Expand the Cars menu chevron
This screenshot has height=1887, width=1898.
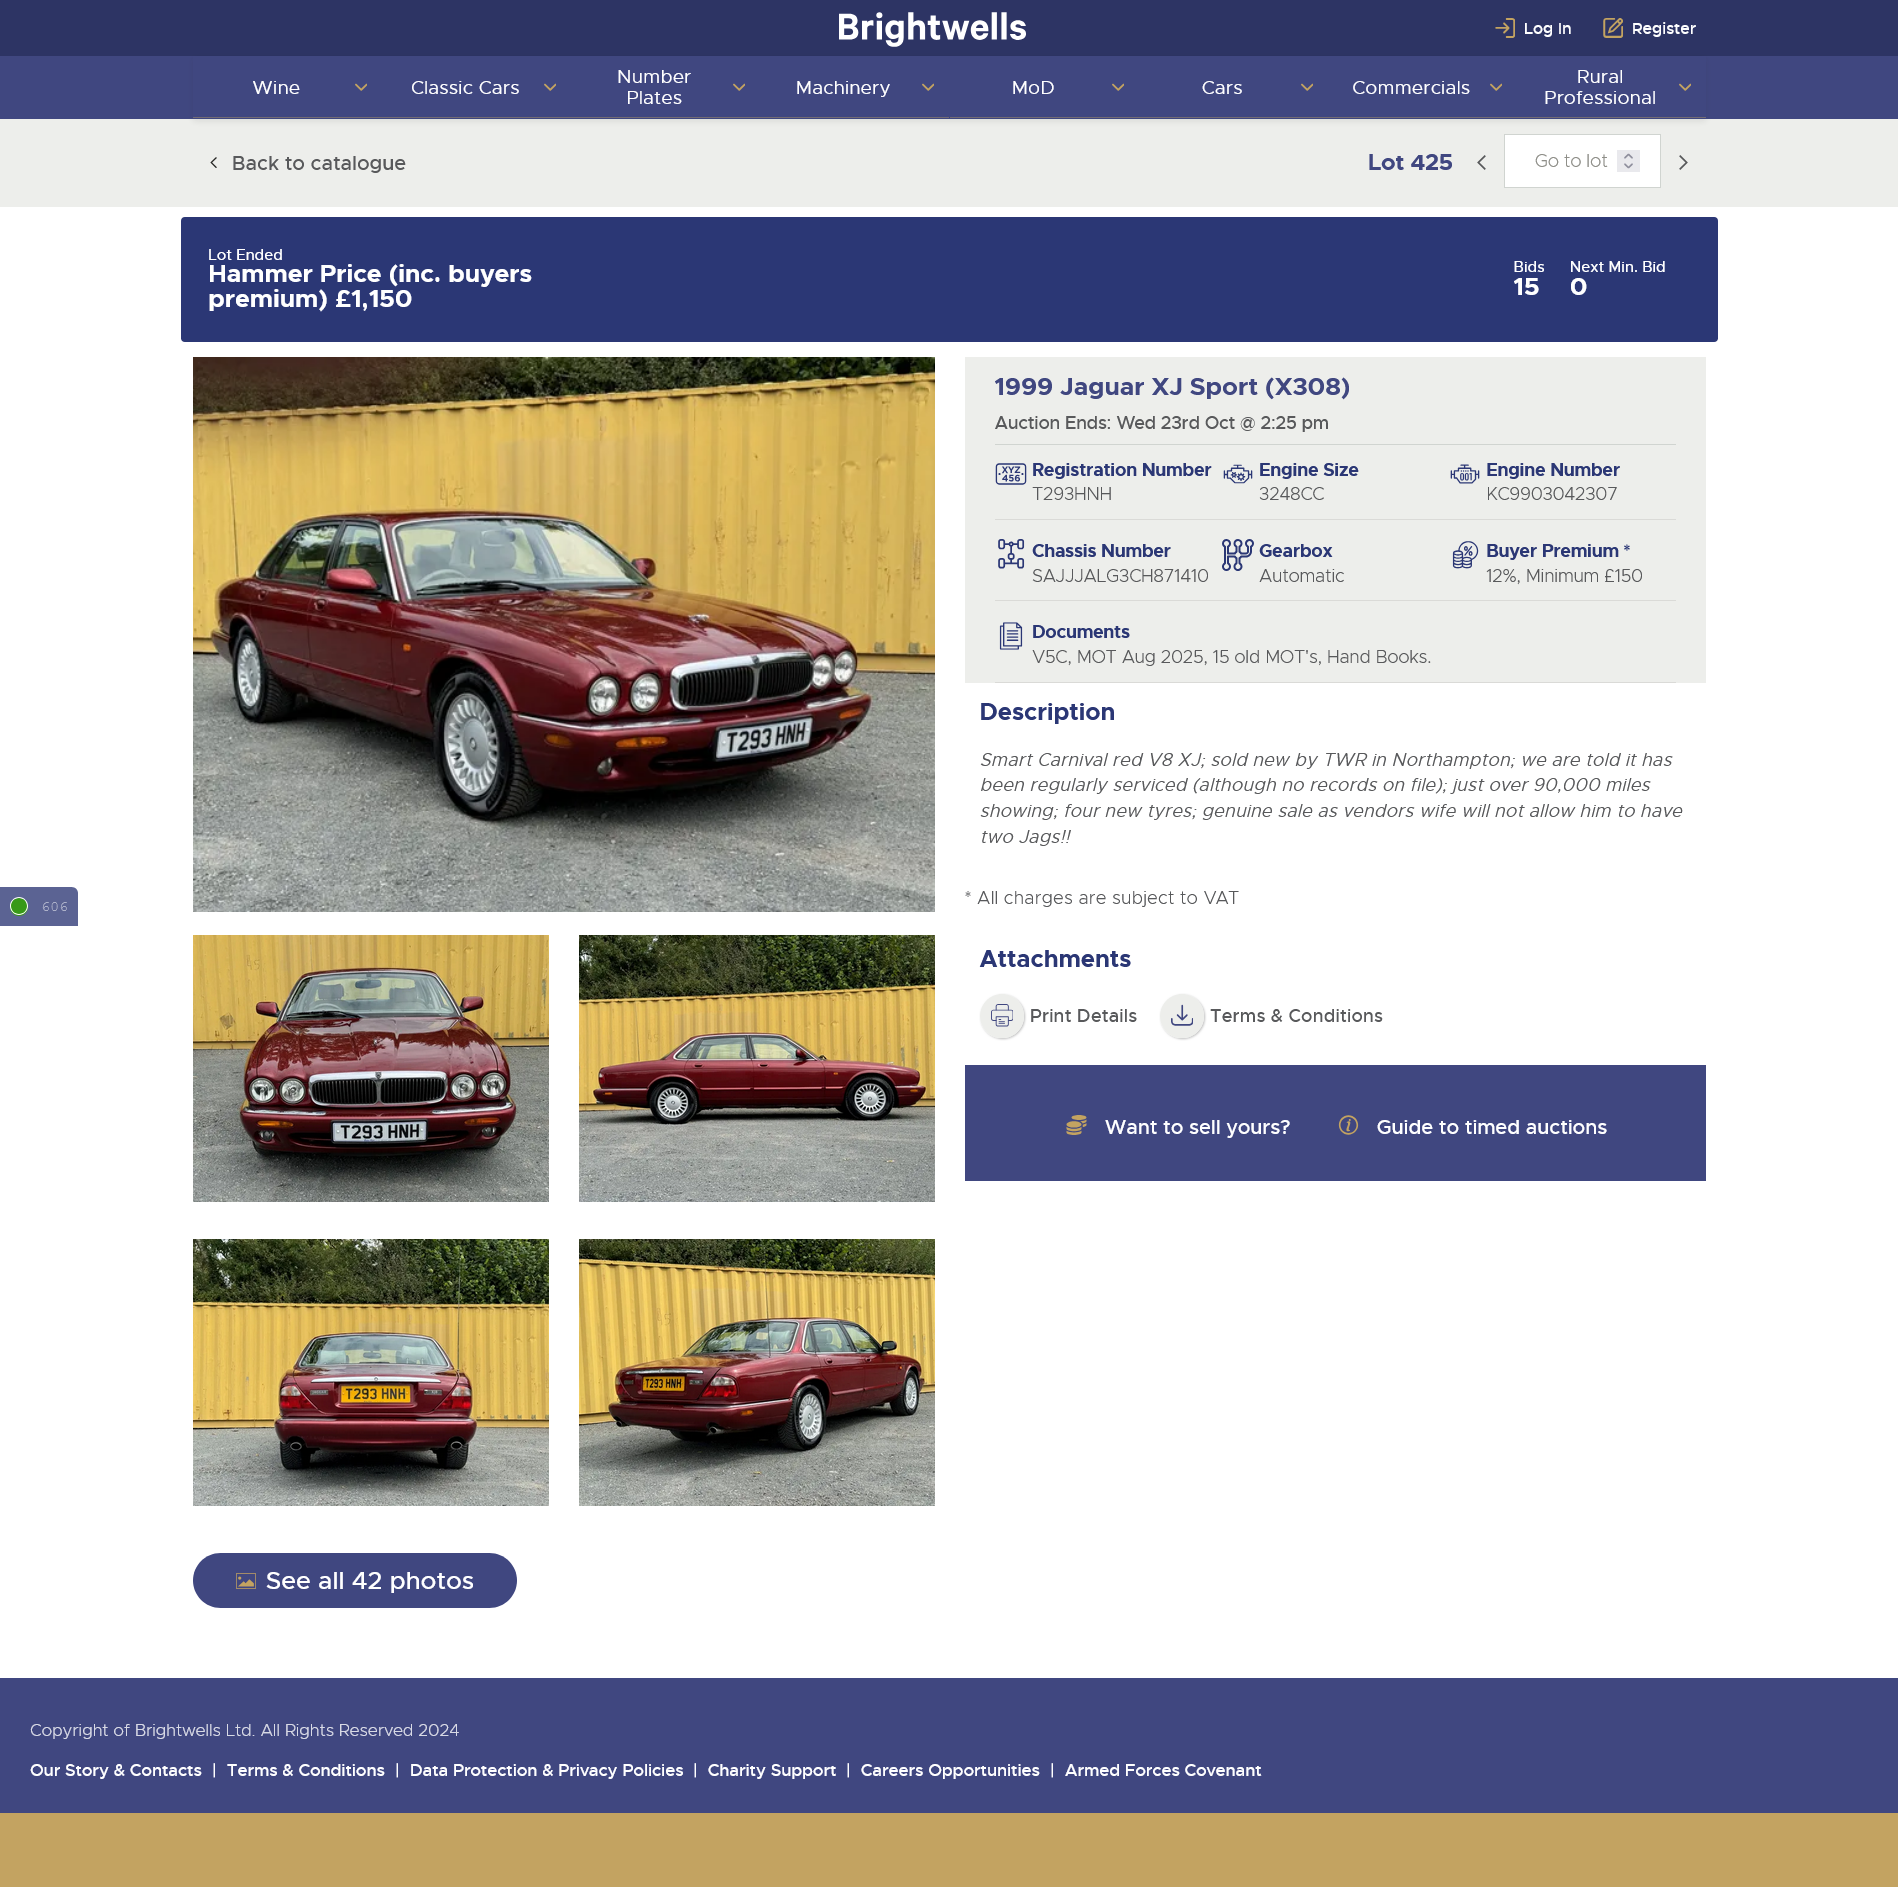coord(1307,87)
